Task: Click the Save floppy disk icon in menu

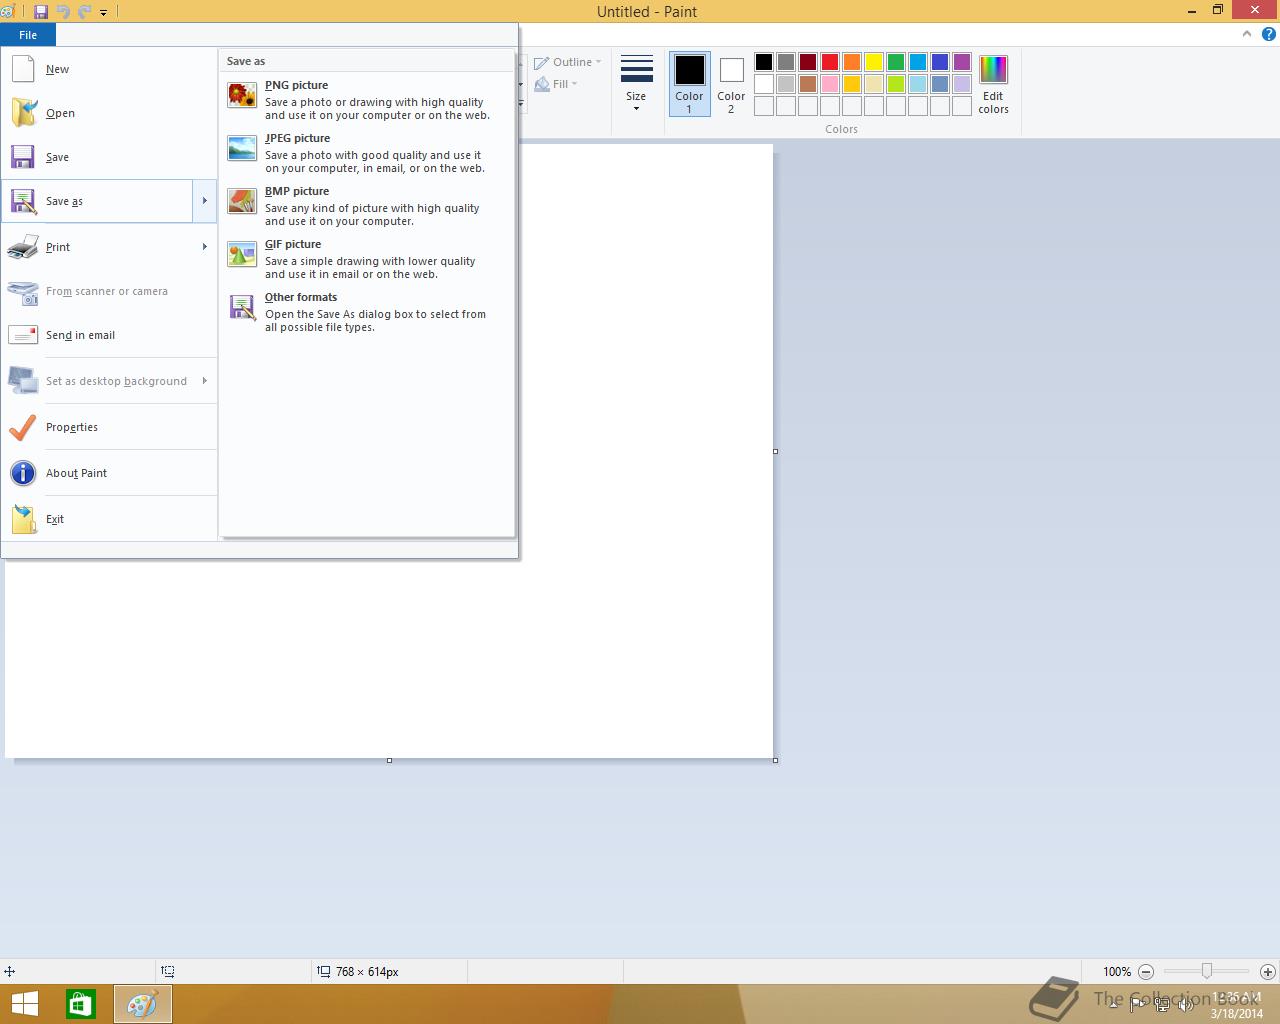Action: 23,157
